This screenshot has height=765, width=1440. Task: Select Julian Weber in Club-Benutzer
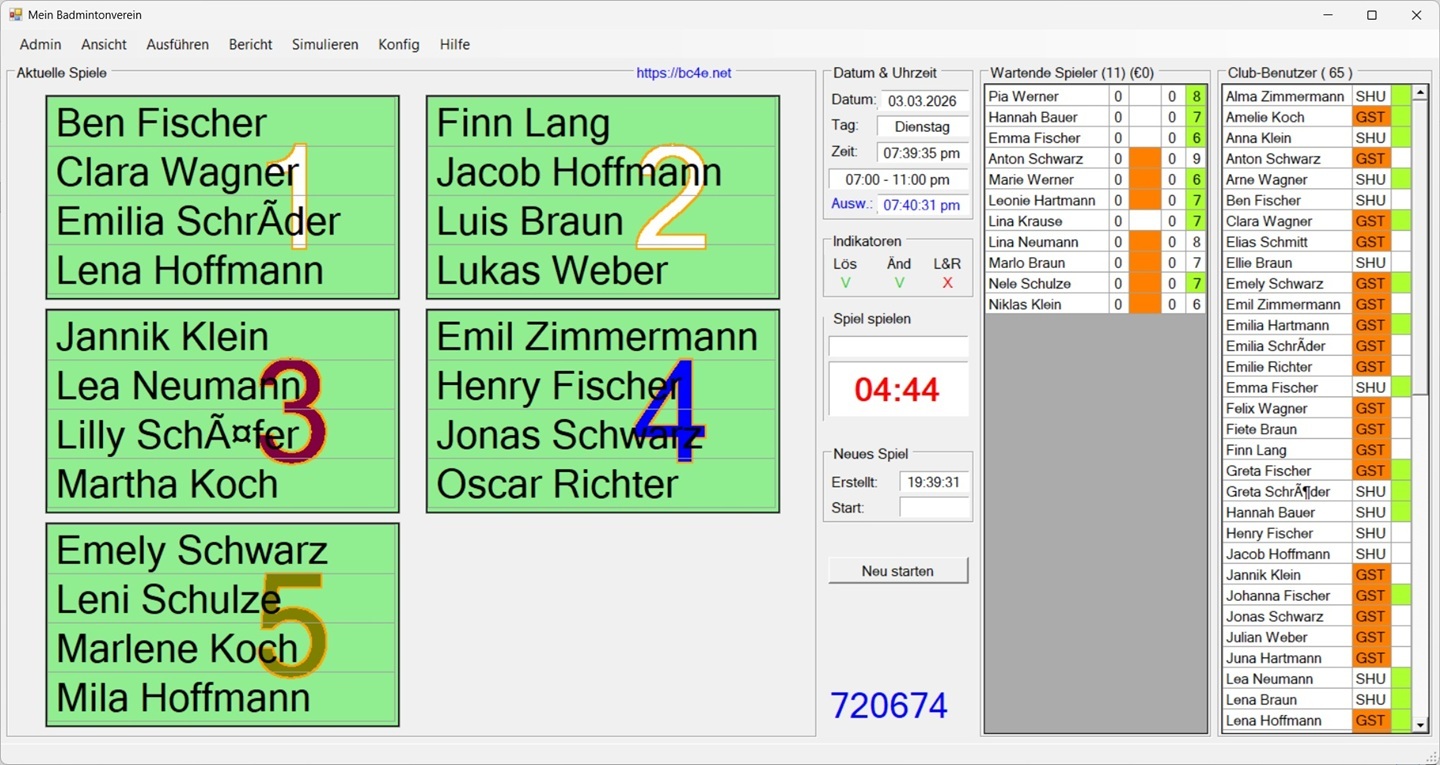coord(1287,637)
